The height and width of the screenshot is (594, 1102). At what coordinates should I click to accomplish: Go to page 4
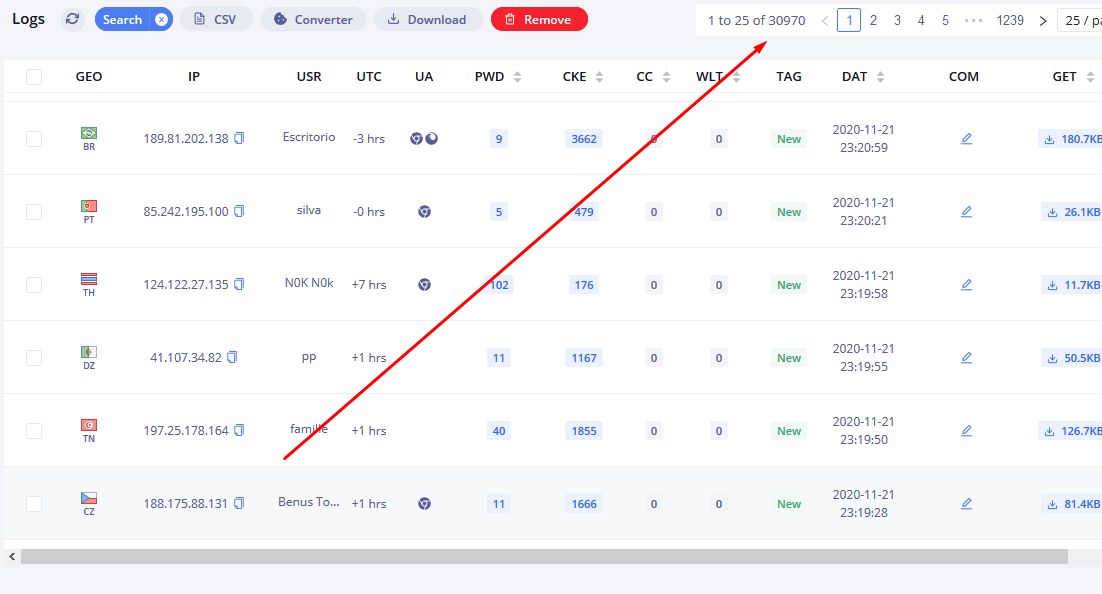point(921,20)
